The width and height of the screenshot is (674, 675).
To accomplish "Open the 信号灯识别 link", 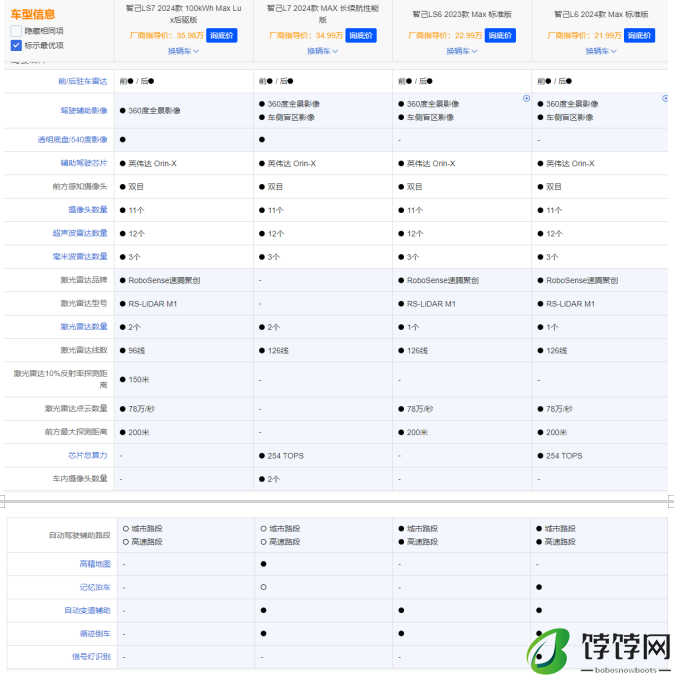I will [91, 656].
